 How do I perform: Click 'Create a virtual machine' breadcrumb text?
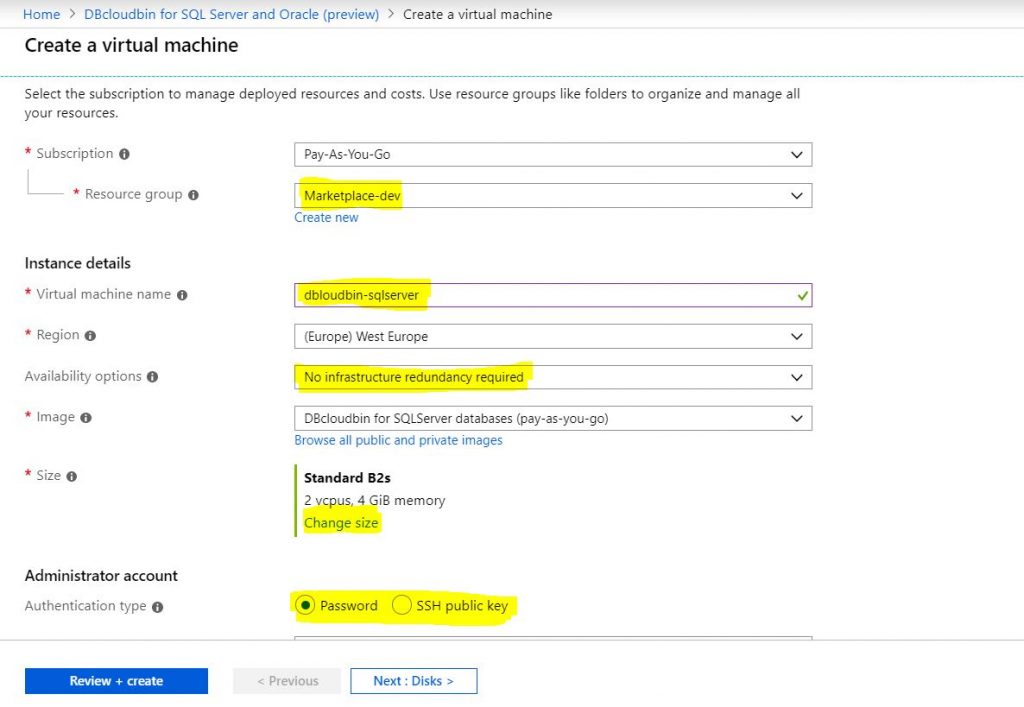[x=477, y=14]
